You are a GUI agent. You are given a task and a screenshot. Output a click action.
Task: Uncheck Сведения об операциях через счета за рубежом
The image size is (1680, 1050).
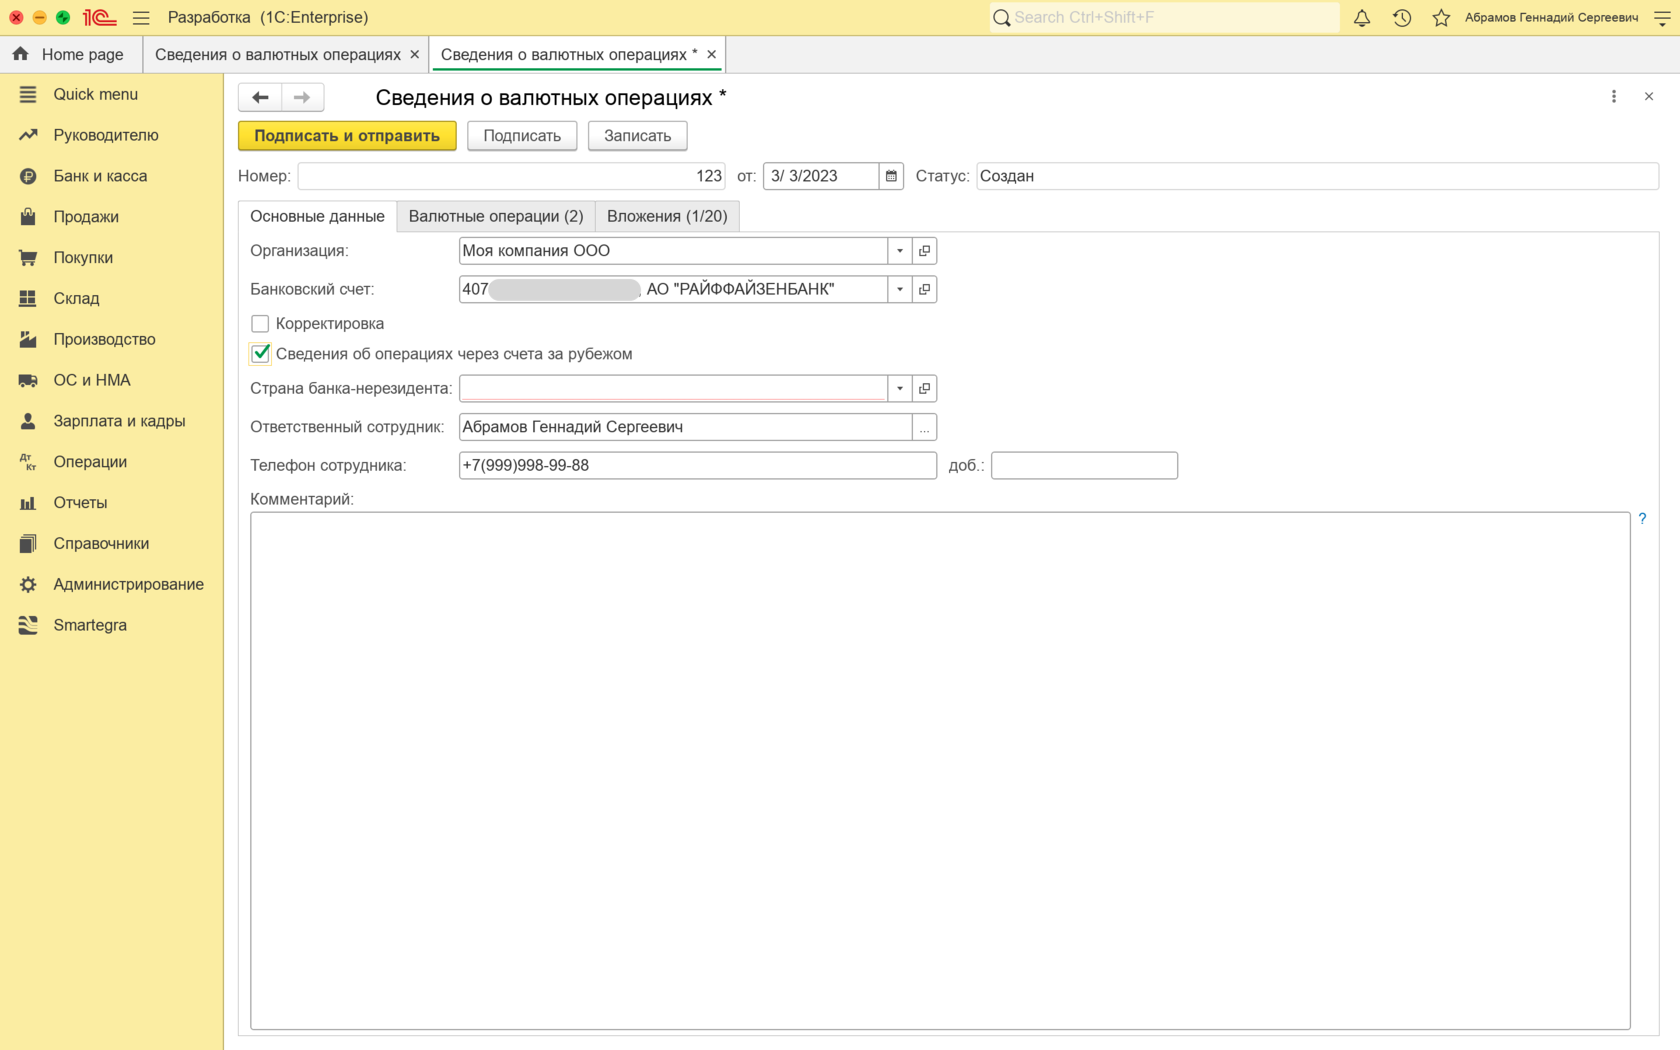point(260,353)
